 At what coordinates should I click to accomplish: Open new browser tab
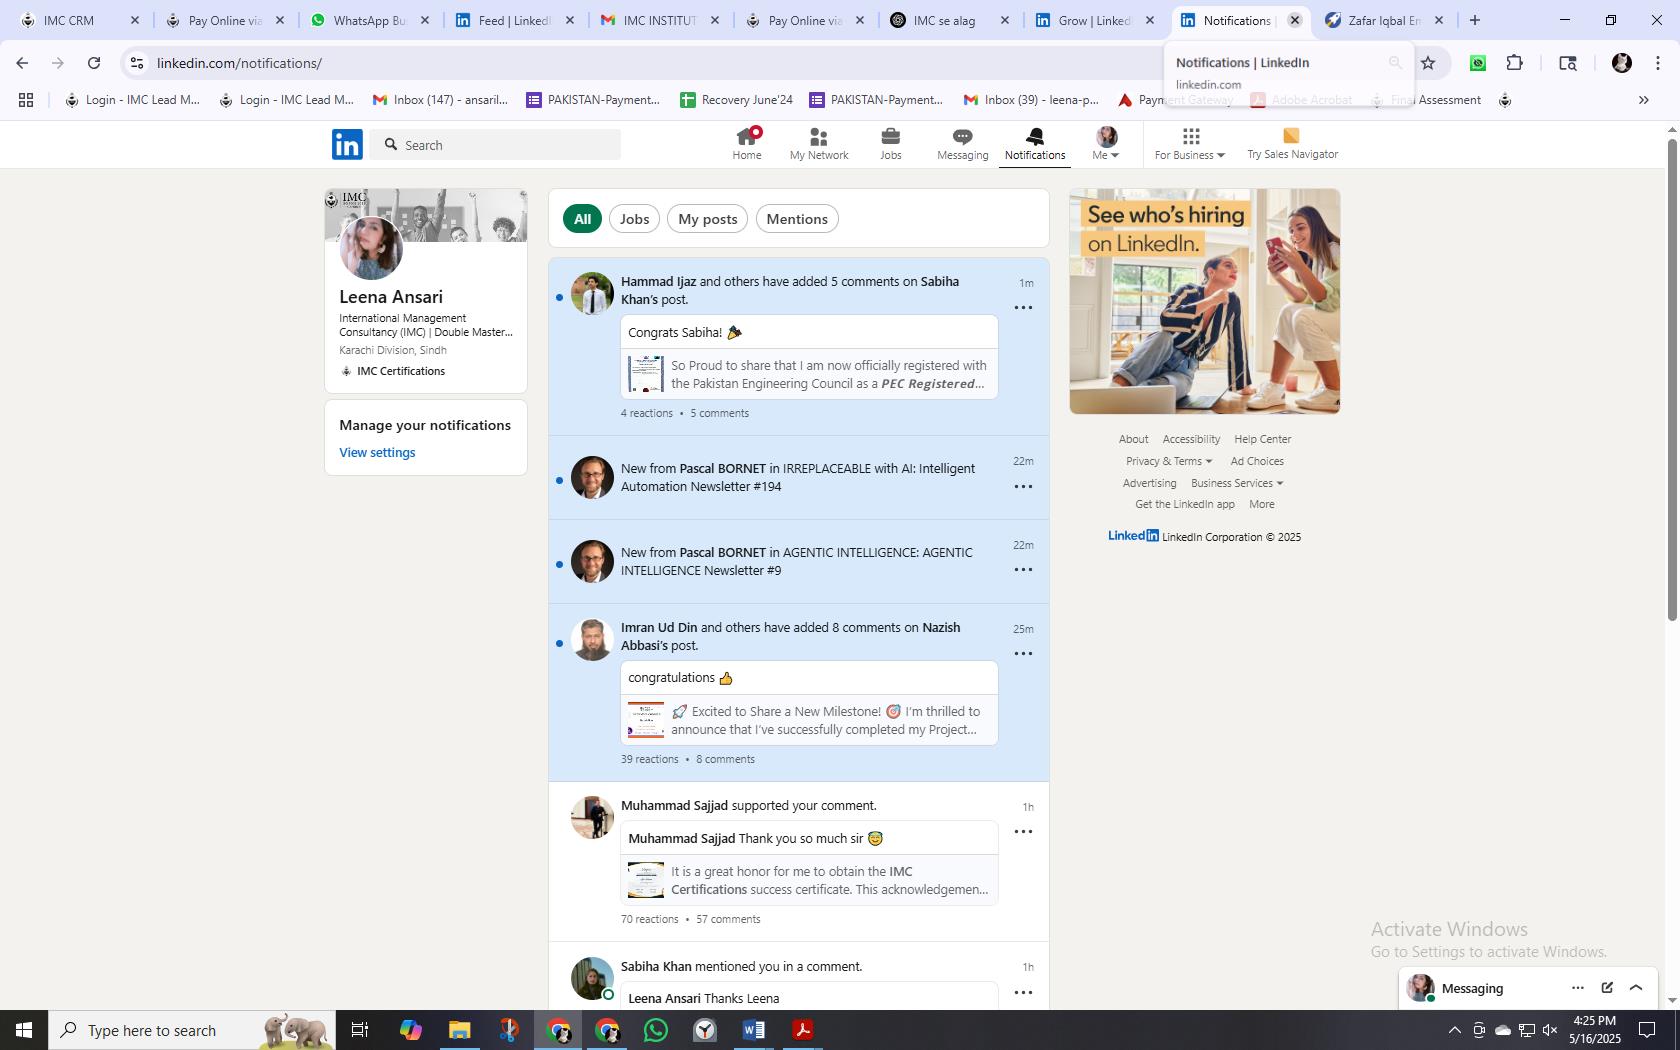click(x=1474, y=20)
